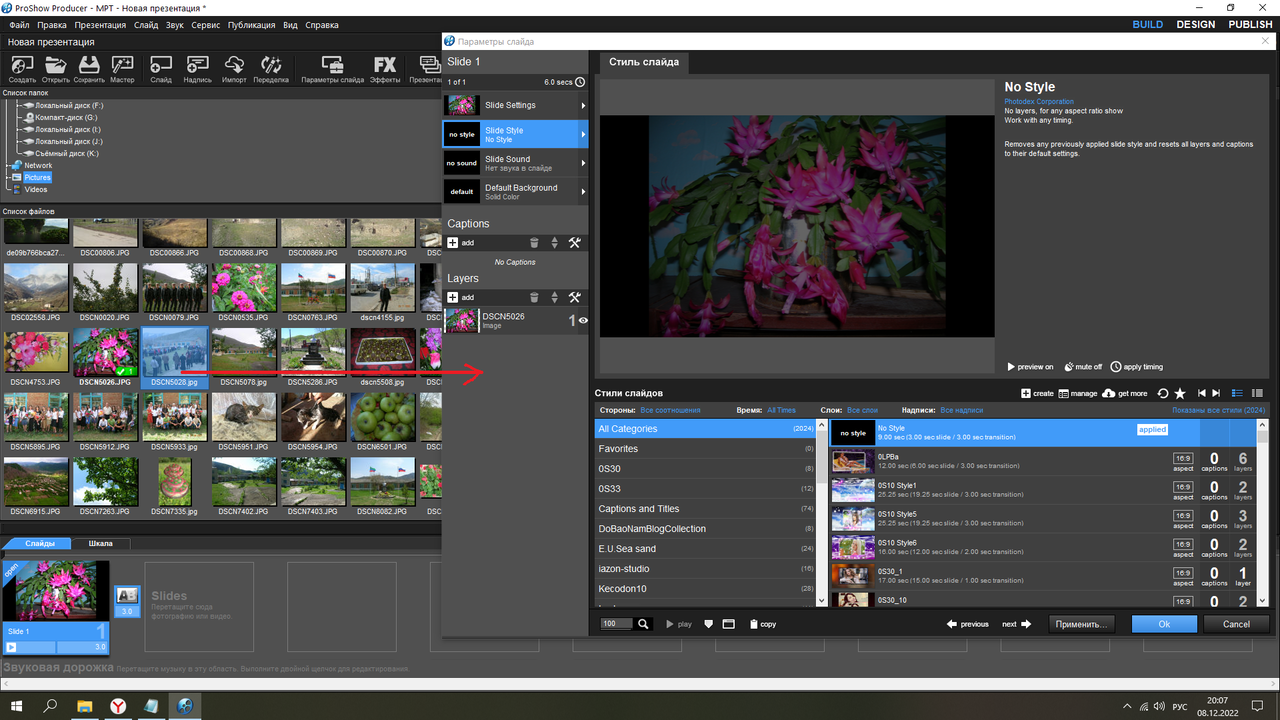Select the Pictures folder in tree

click(37, 177)
